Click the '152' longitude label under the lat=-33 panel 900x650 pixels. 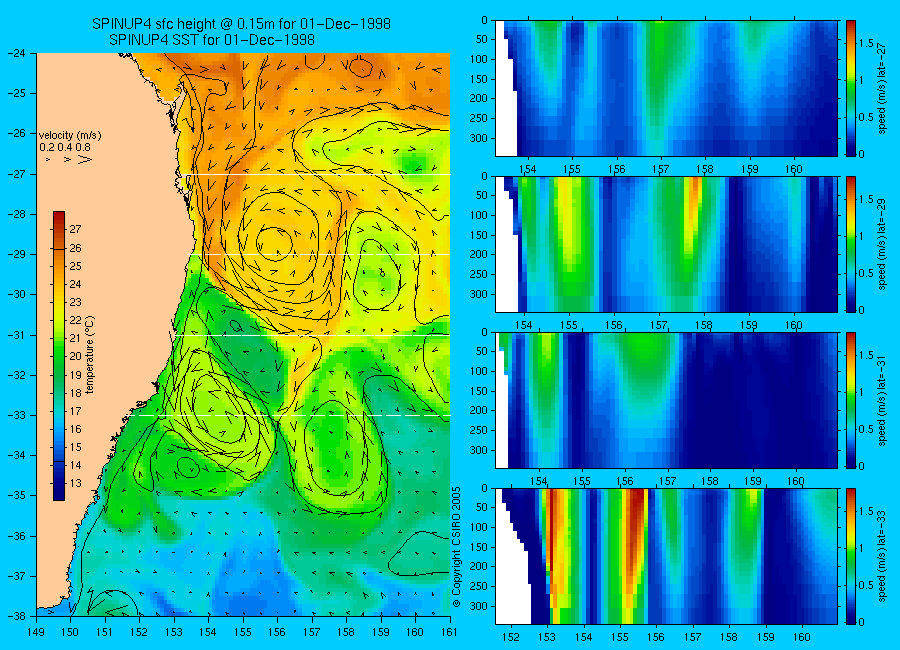(x=510, y=637)
